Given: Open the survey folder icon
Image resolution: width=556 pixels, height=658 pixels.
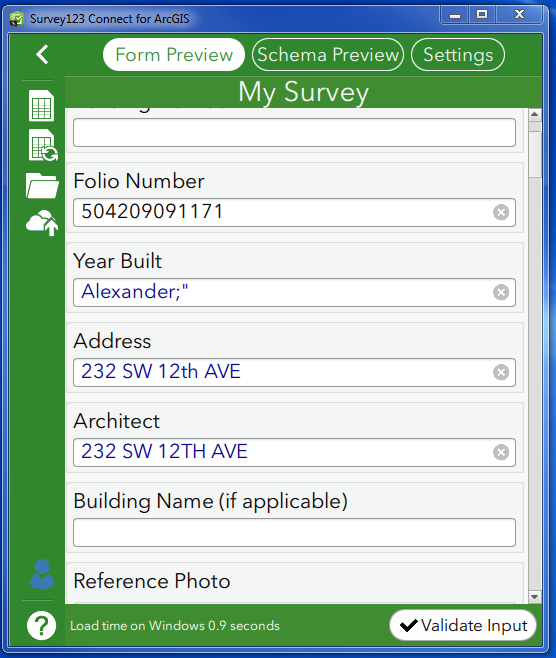Looking at the screenshot, I should (x=42, y=185).
